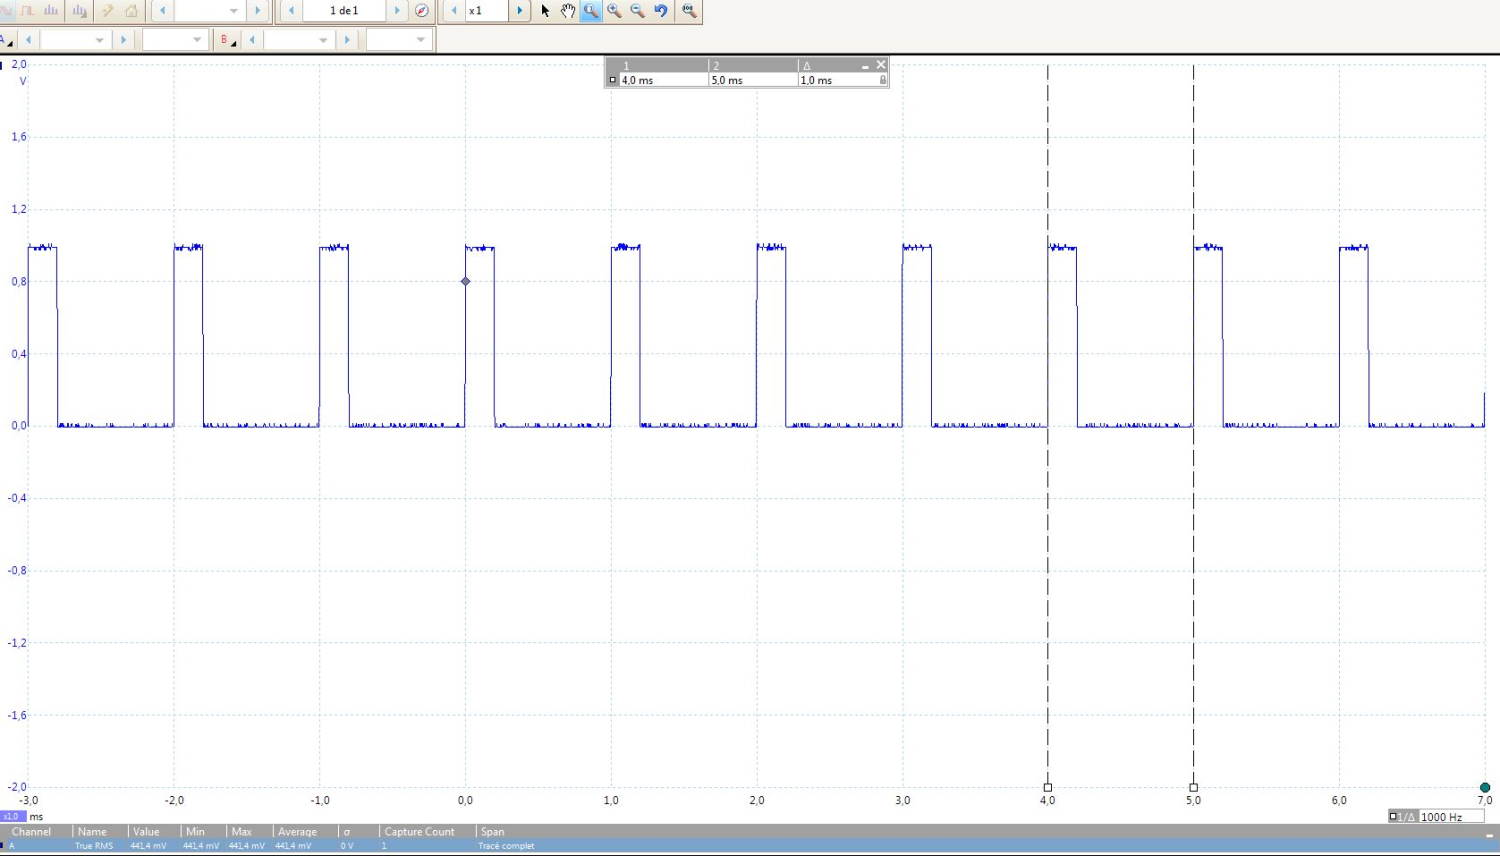Activate the hand pan tool
The width and height of the screenshot is (1500, 856).
pyautogui.click(x=567, y=11)
